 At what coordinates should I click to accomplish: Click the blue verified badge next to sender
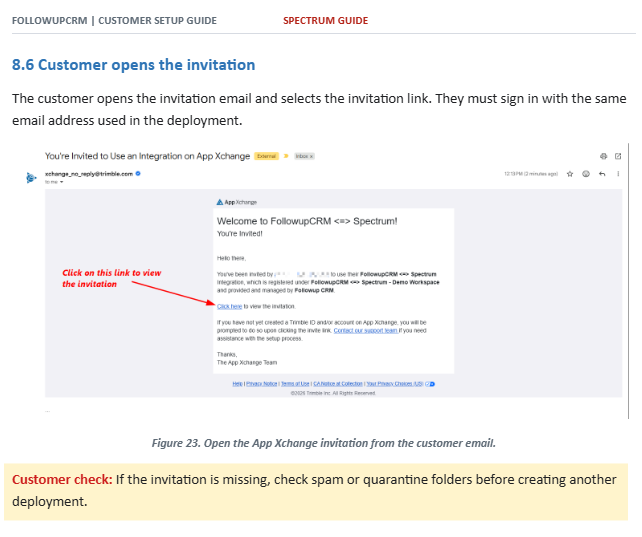pos(138,174)
